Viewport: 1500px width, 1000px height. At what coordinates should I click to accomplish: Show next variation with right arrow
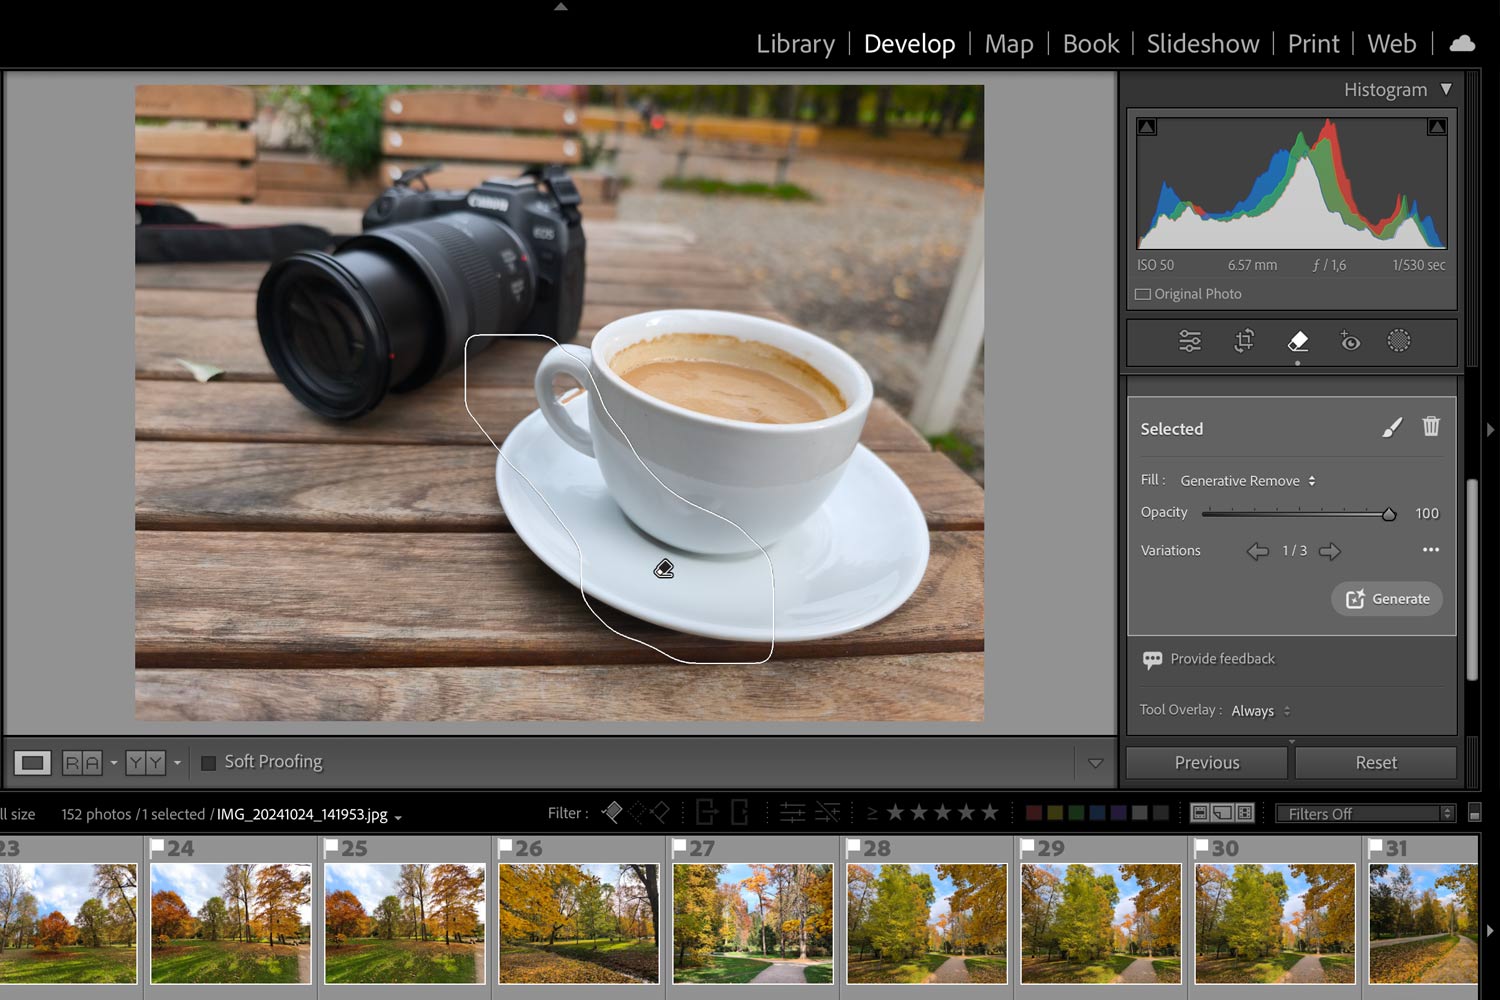(1330, 551)
